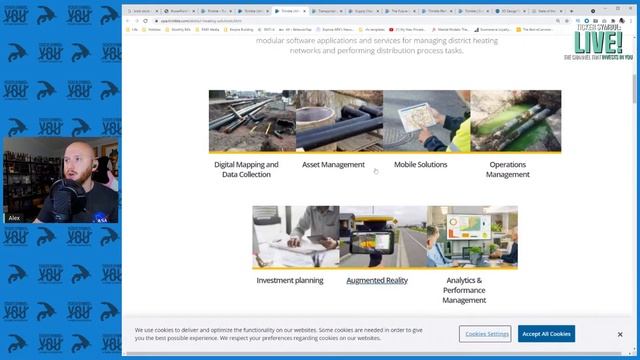Click the green water pipes photo
This screenshot has height=360, width=640.
(x=516, y=121)
